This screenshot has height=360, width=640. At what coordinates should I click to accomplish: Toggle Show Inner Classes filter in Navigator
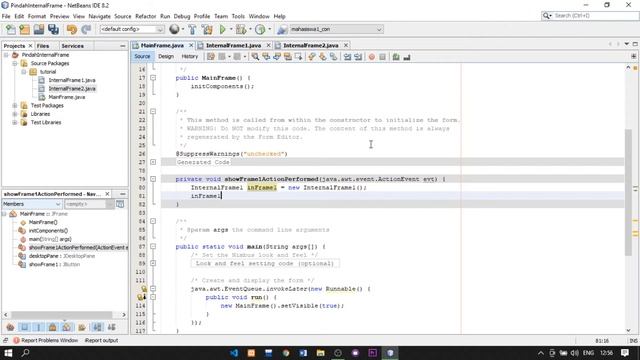(67, 327)
